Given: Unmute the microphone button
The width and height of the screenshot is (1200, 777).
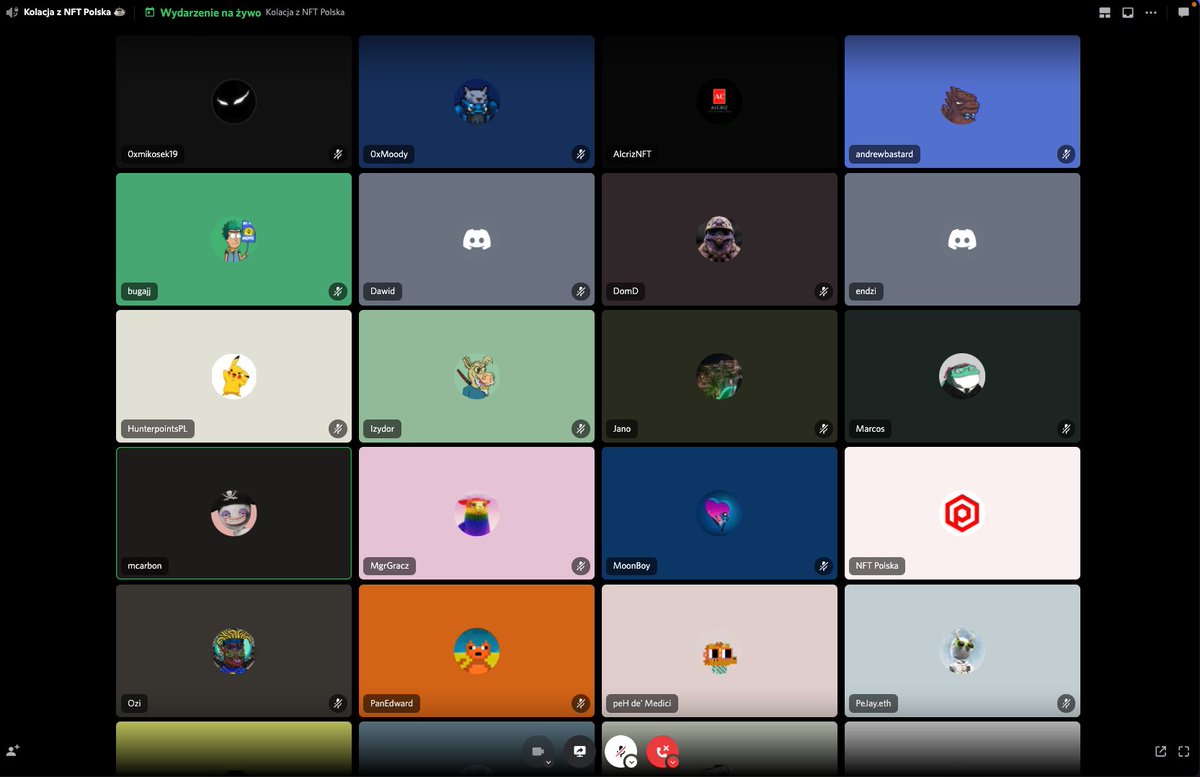Looking at the screenshot, I should tap(621, 751).
